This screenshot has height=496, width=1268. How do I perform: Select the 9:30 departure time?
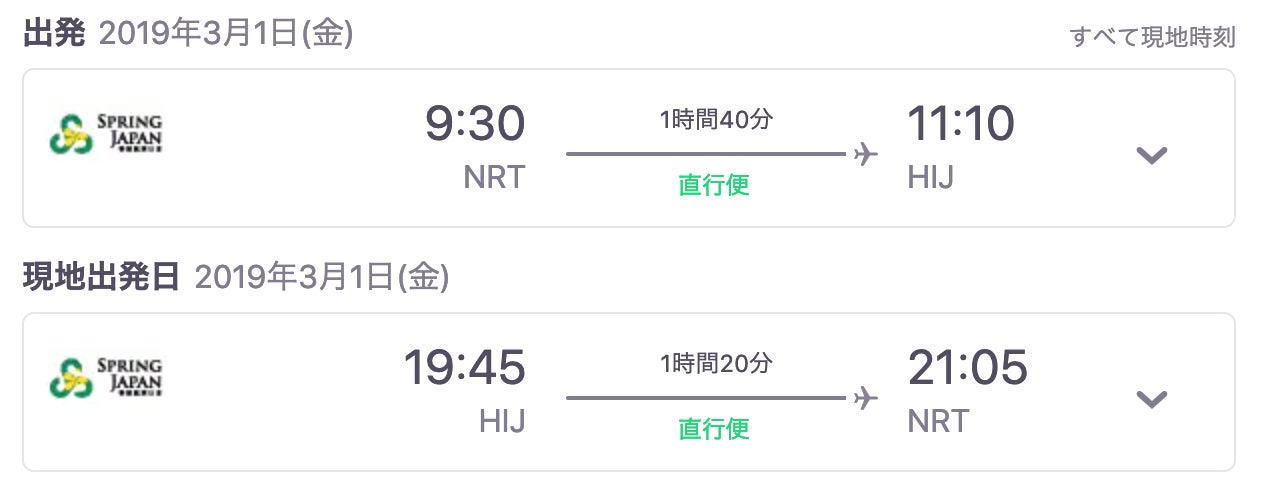coord(475,126)
